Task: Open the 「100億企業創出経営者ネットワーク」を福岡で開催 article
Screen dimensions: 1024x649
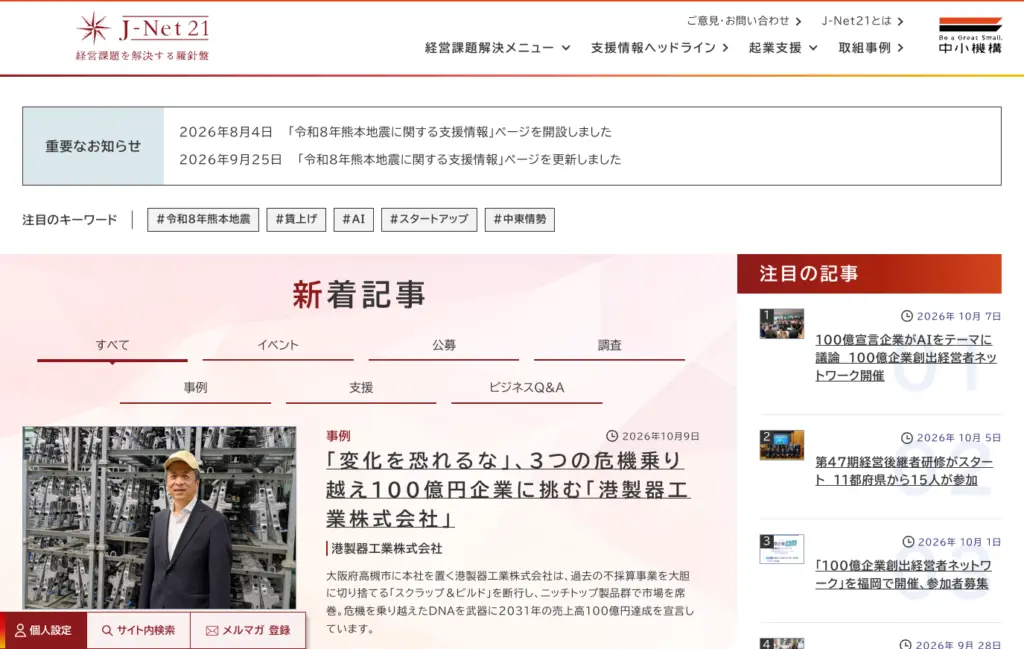Action: pos(903,575)
